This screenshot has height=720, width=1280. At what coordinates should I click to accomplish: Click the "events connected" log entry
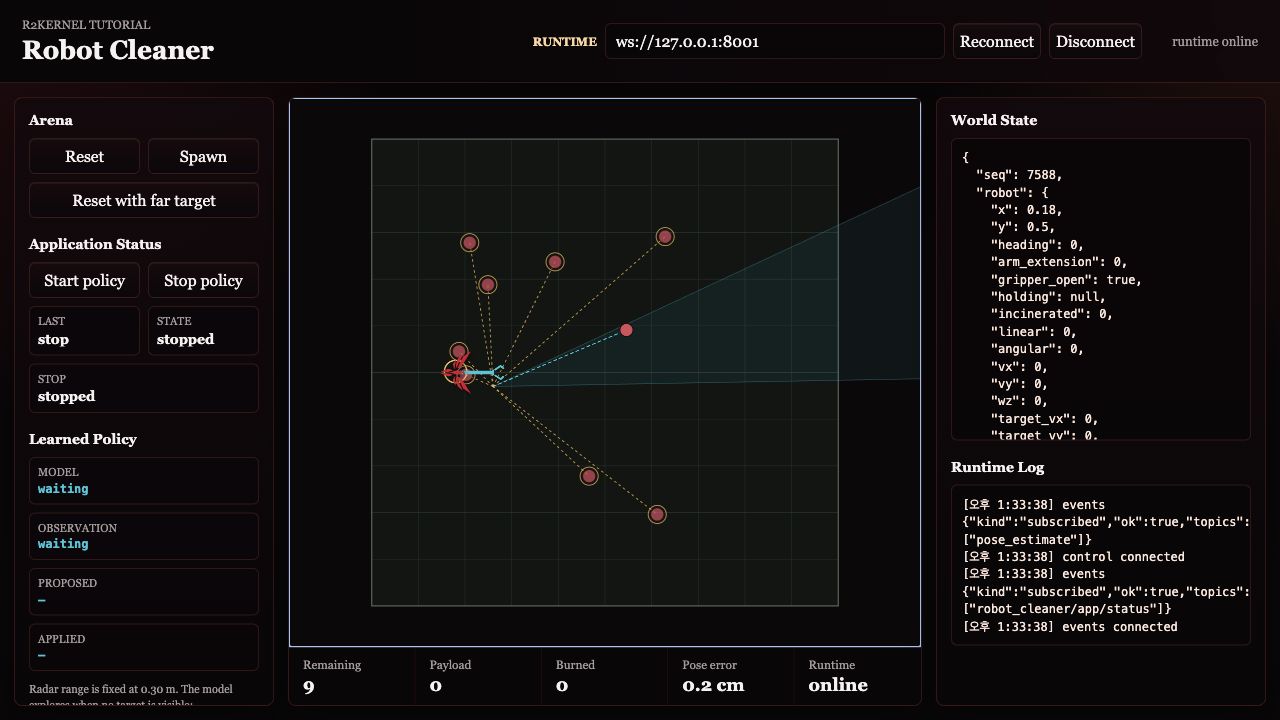tap(1070, 627)
